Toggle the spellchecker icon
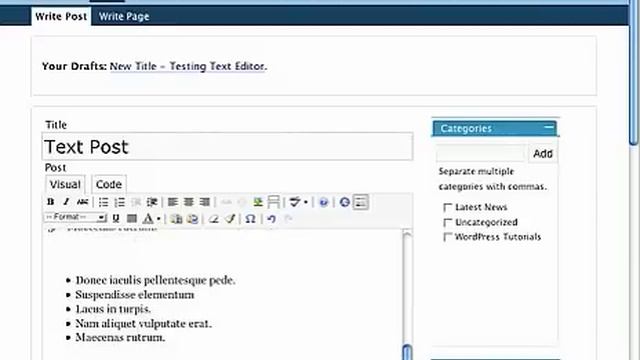 295,202
